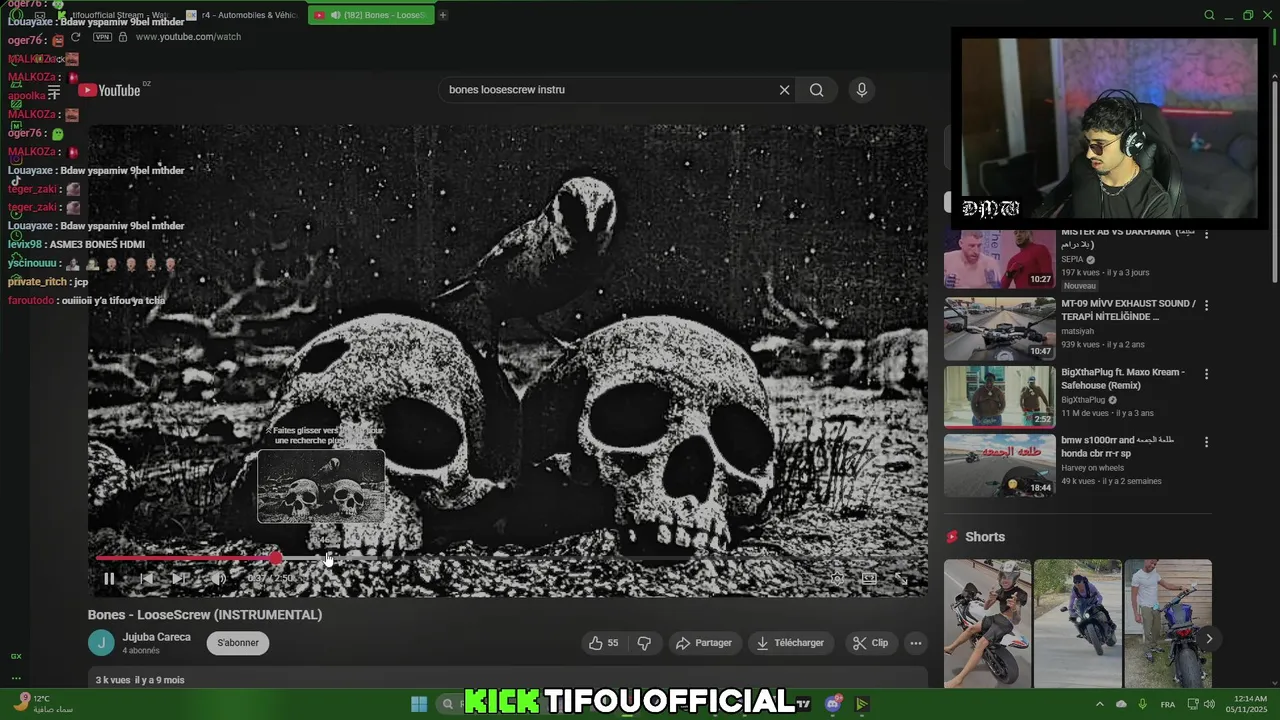Open the OneDrive cloud tray icon

tap(1121, 704)
